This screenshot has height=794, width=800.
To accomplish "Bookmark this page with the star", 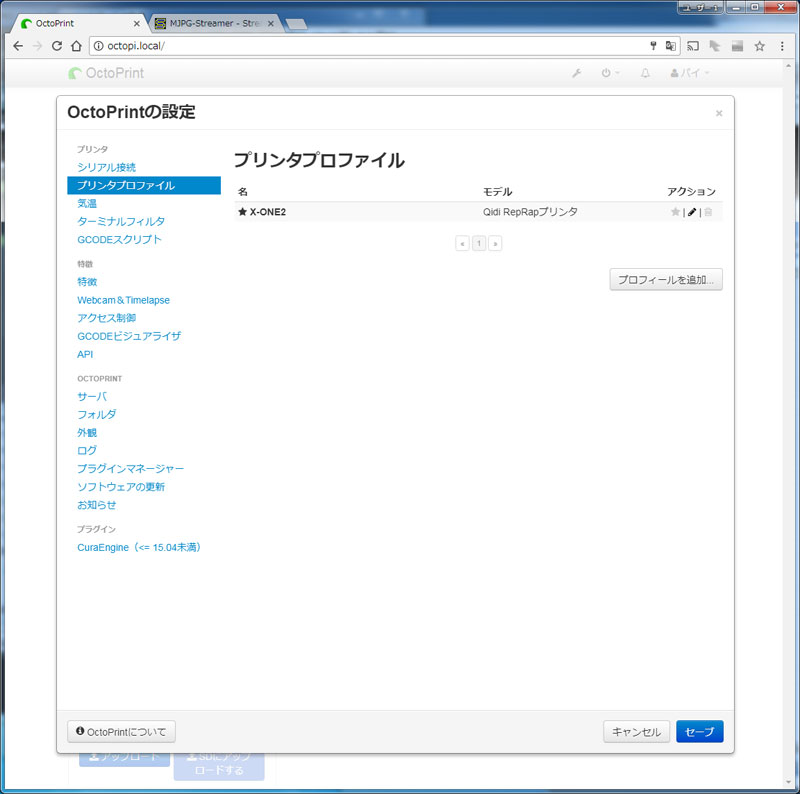I will pos(760,46).
